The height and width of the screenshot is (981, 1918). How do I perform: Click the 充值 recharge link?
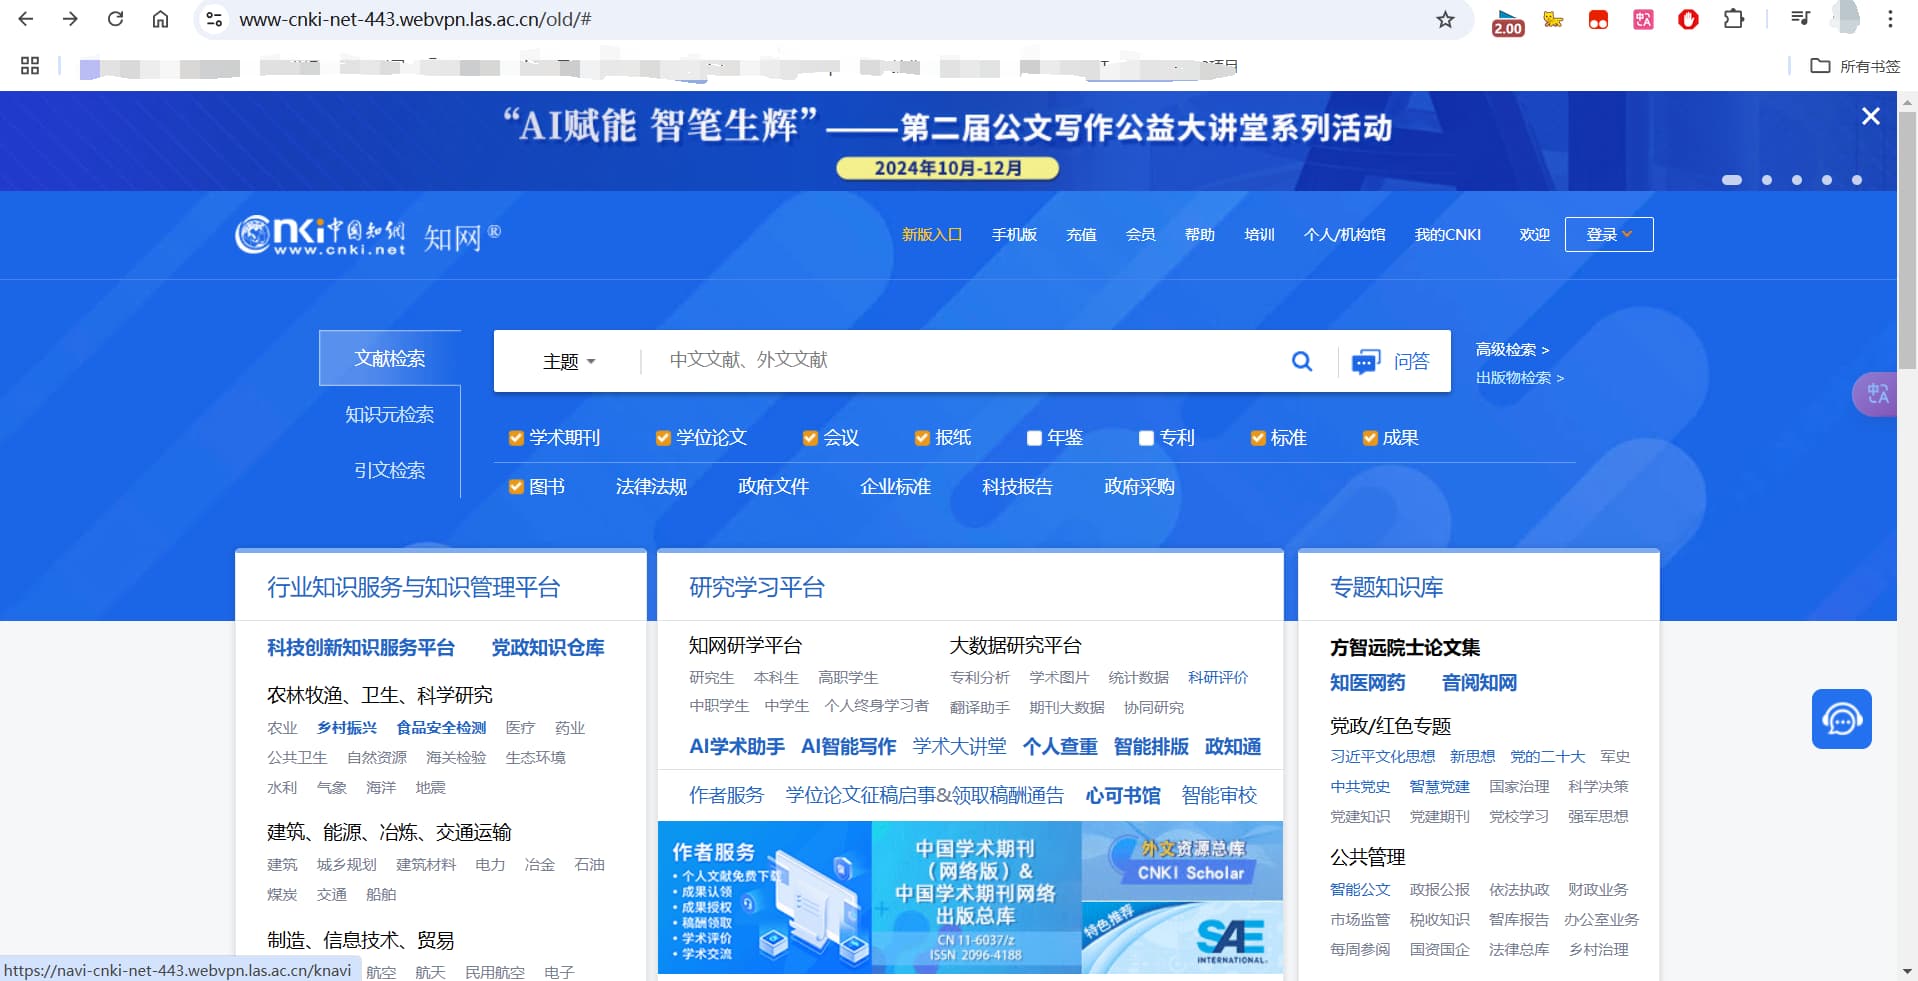coord(1081,234)
